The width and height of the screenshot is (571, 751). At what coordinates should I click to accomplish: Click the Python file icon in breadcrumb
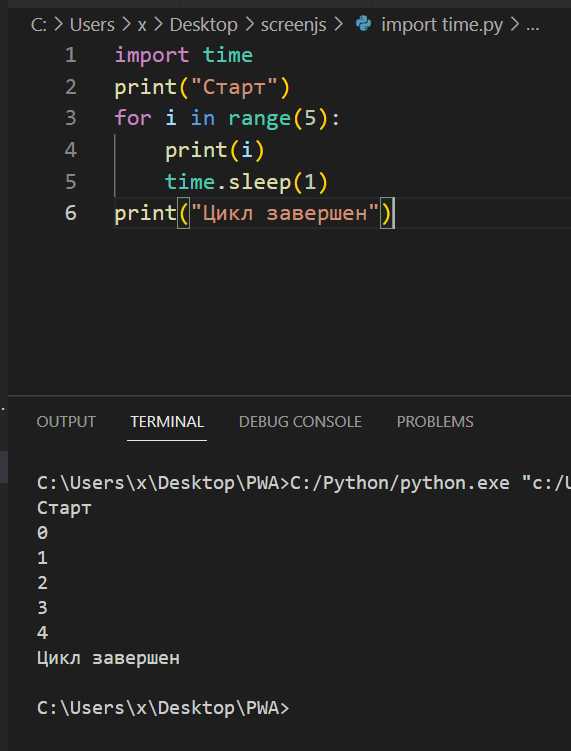click(364, 24)
